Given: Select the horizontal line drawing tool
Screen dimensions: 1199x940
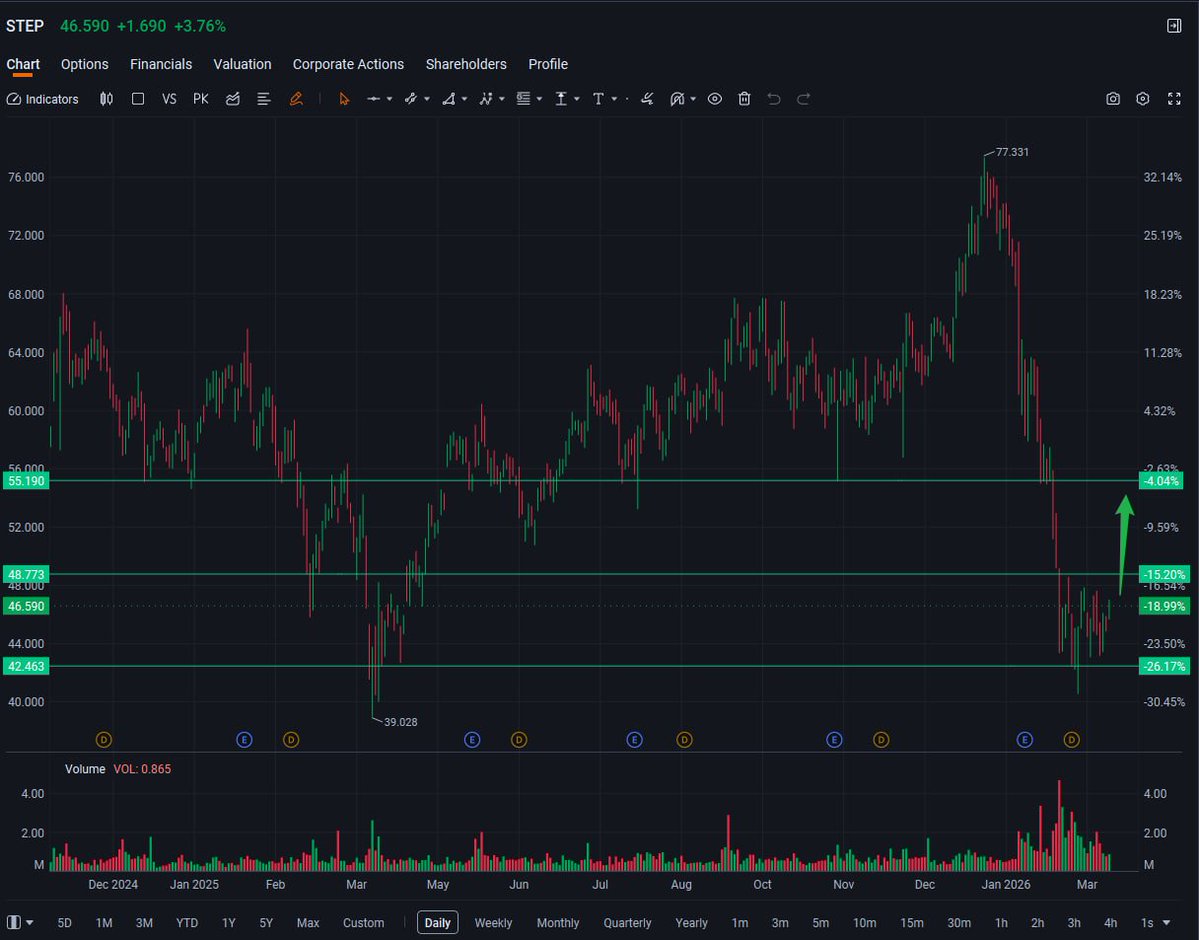Looking at the screenshot, I should click(373, 99).
